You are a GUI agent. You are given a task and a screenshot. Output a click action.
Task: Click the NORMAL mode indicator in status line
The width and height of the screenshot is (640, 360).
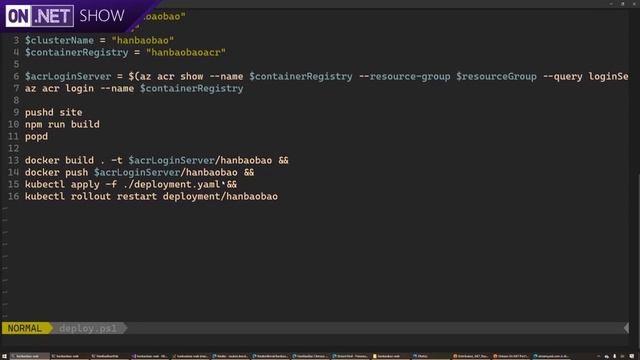24,328
